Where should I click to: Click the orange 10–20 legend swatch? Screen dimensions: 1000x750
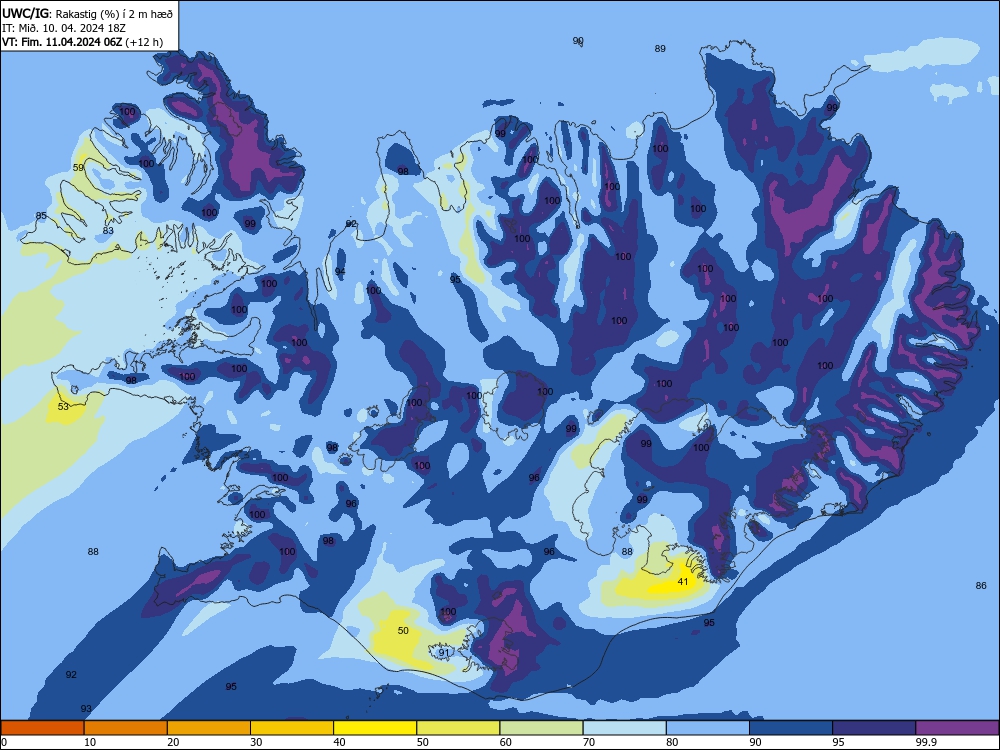click(126, 728)
